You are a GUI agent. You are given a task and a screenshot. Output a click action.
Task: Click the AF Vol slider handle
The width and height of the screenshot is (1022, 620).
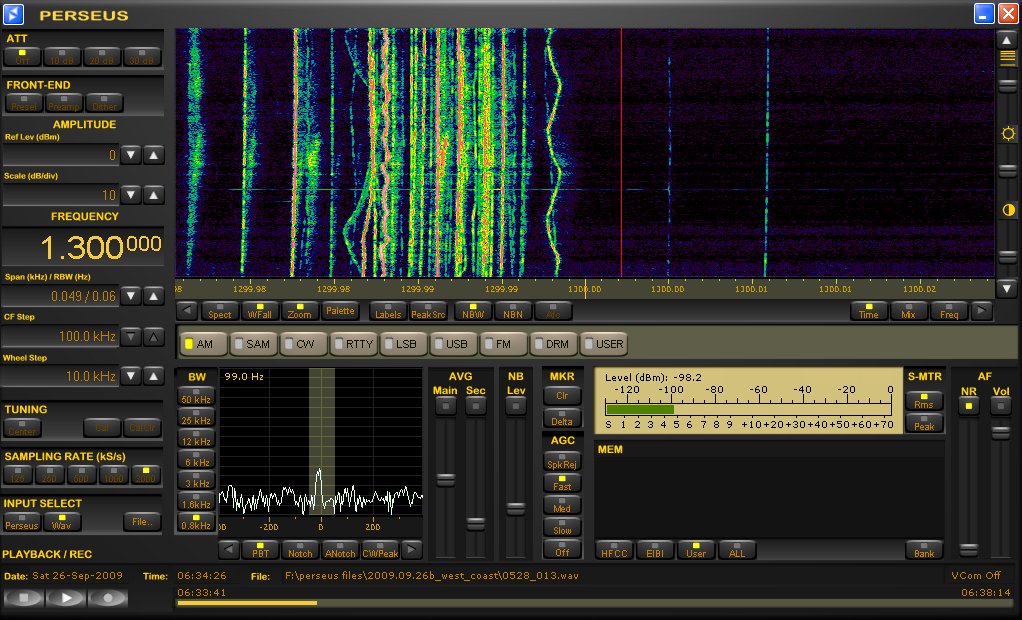click(x=1000, y=432)
